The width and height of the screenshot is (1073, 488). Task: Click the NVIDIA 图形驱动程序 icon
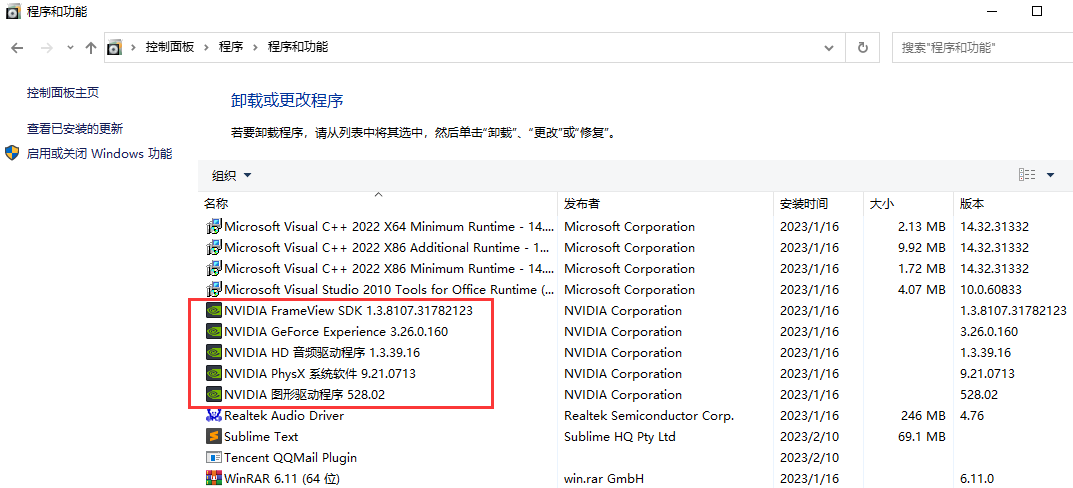pos(214,395)
